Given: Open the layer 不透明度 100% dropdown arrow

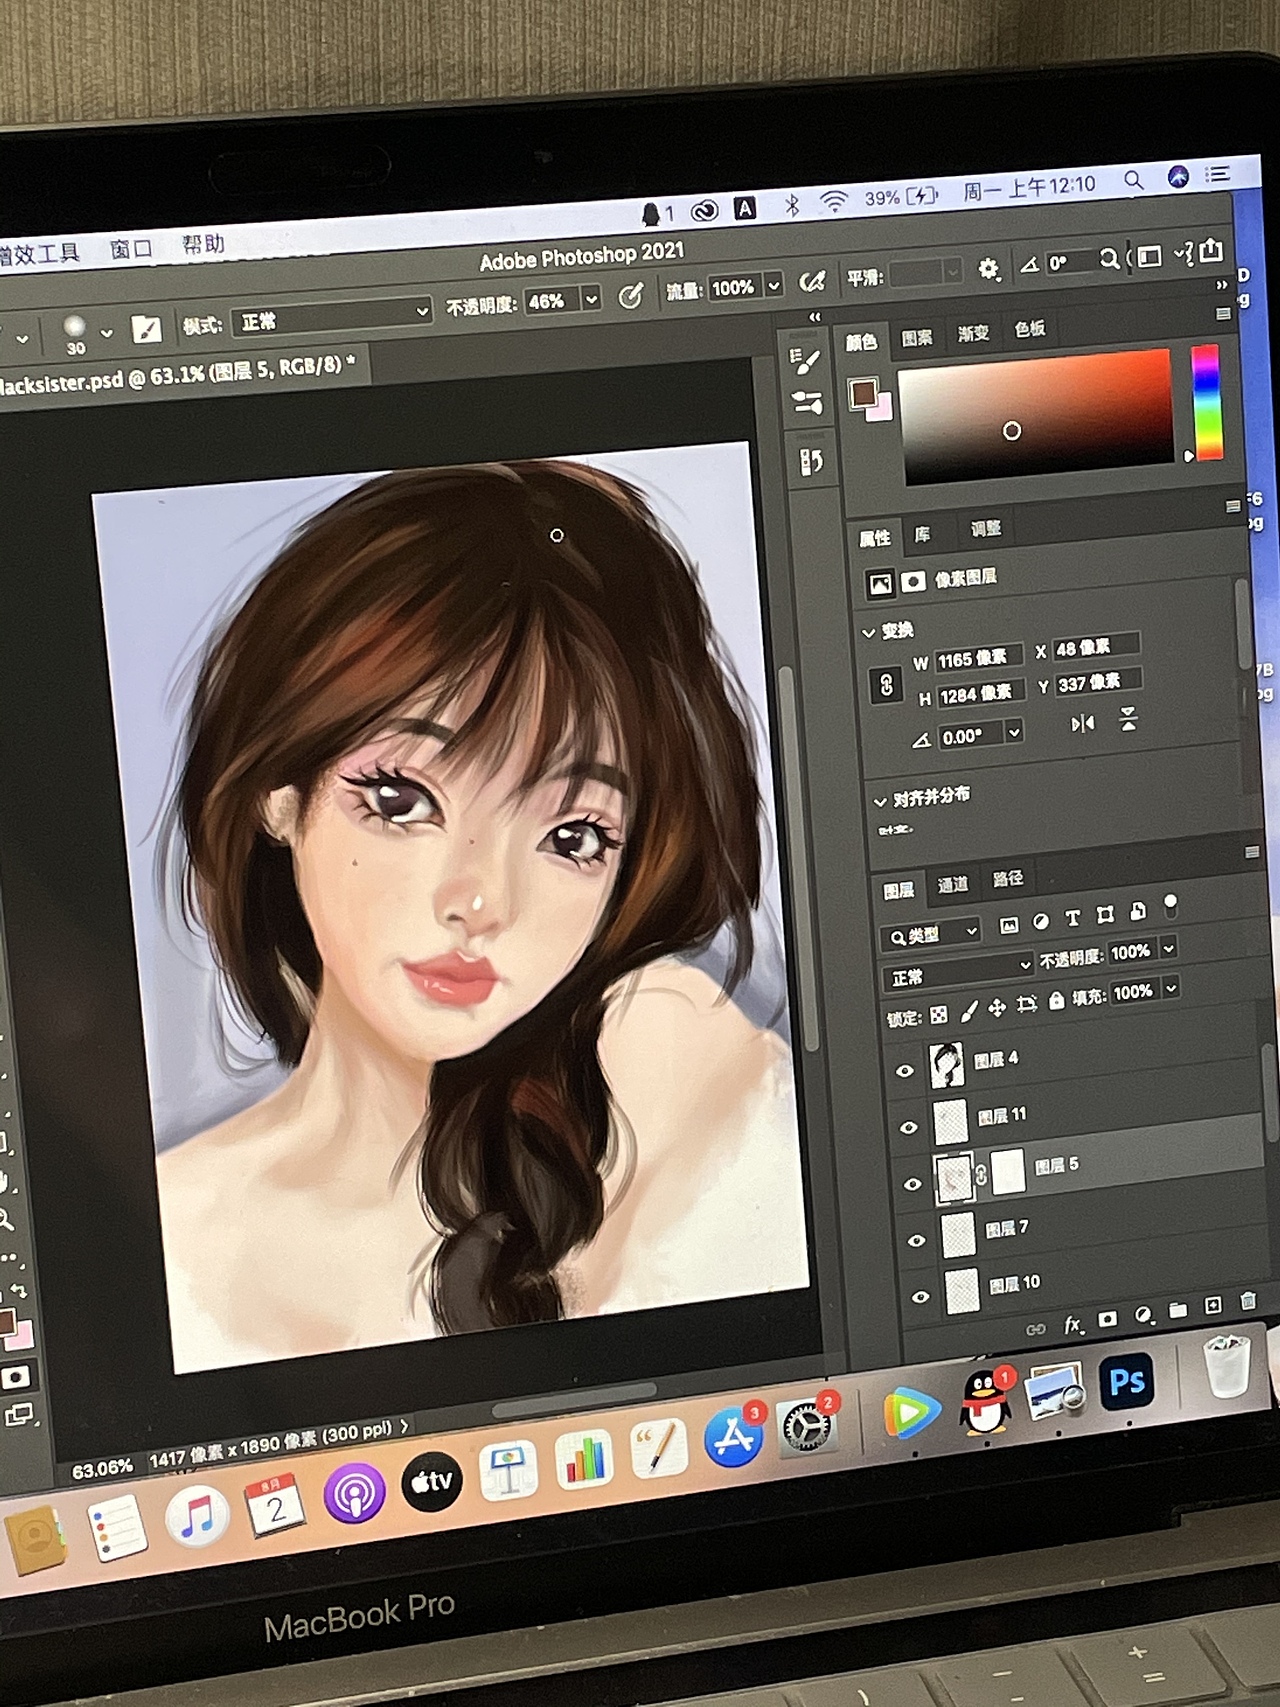Looking at the screenshot, I should click(x=1168, y=948).
